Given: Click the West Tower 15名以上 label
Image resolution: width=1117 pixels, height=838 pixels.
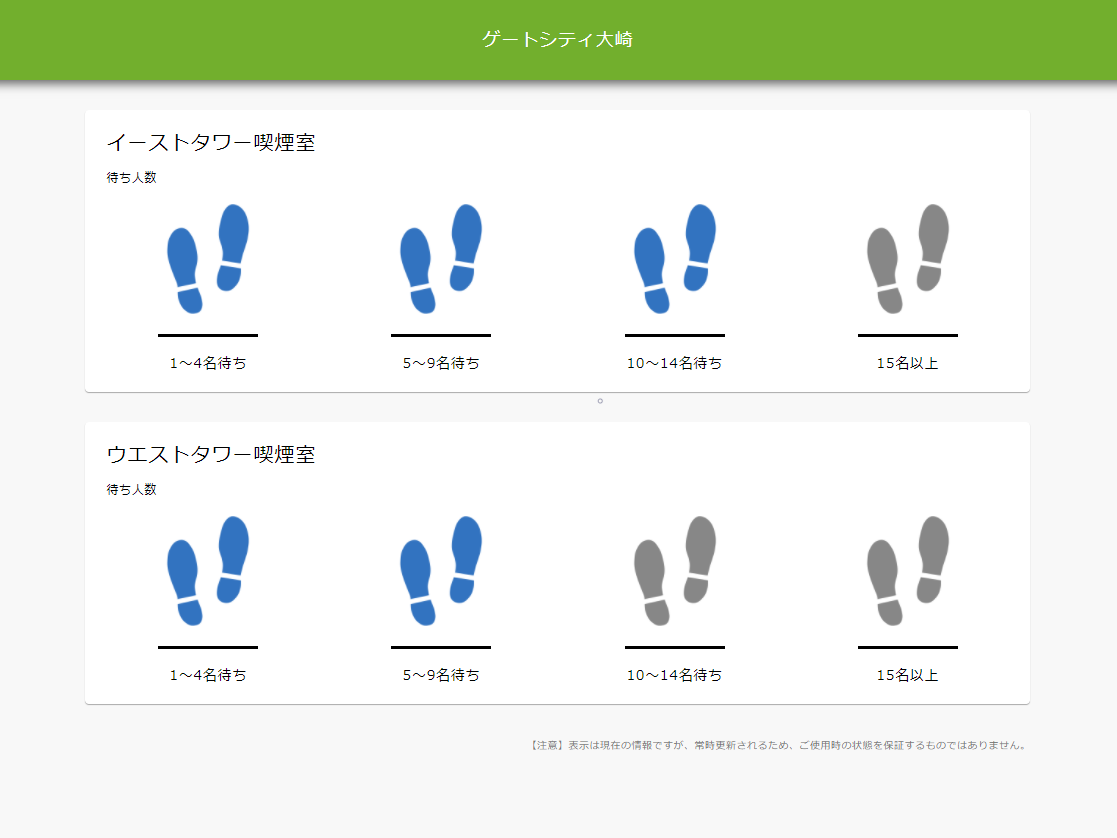Looking at the screenshot, I should tap(908, 676).
